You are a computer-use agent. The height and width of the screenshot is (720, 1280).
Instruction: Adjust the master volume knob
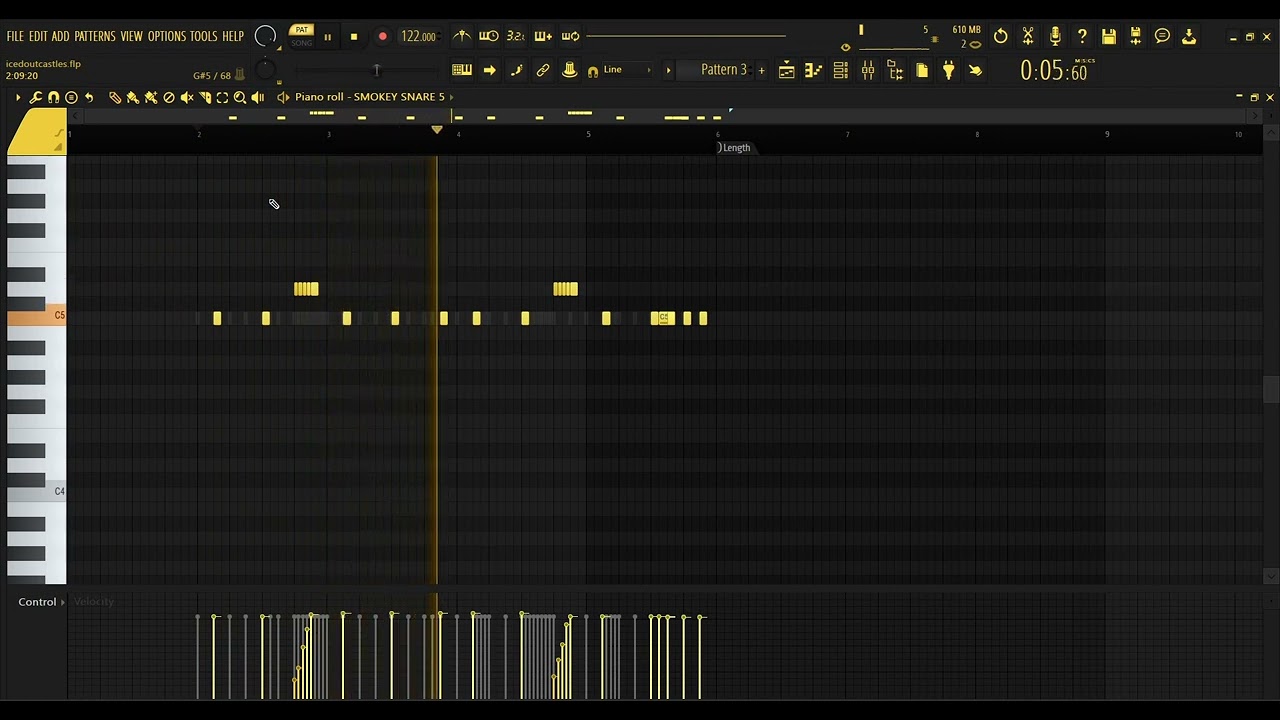pyautogui.click(x=265, y=36)
